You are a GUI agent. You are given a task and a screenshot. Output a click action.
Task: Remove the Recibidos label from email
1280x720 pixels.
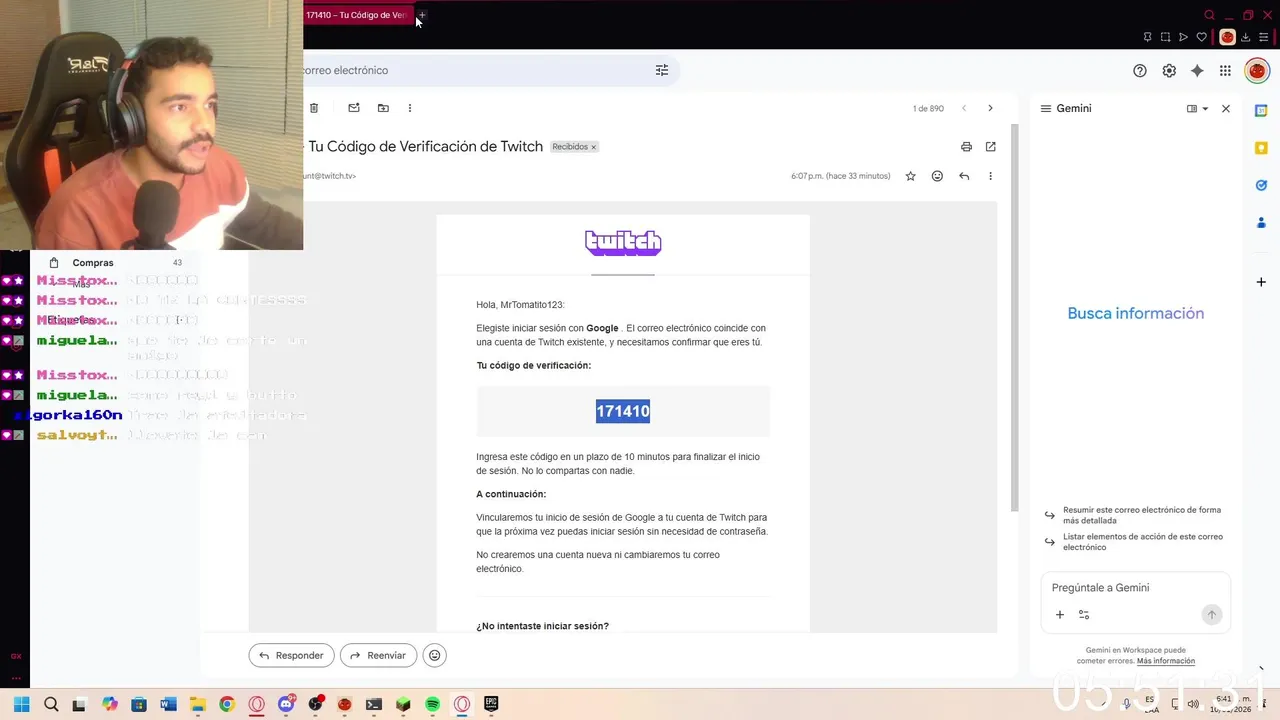593,147
